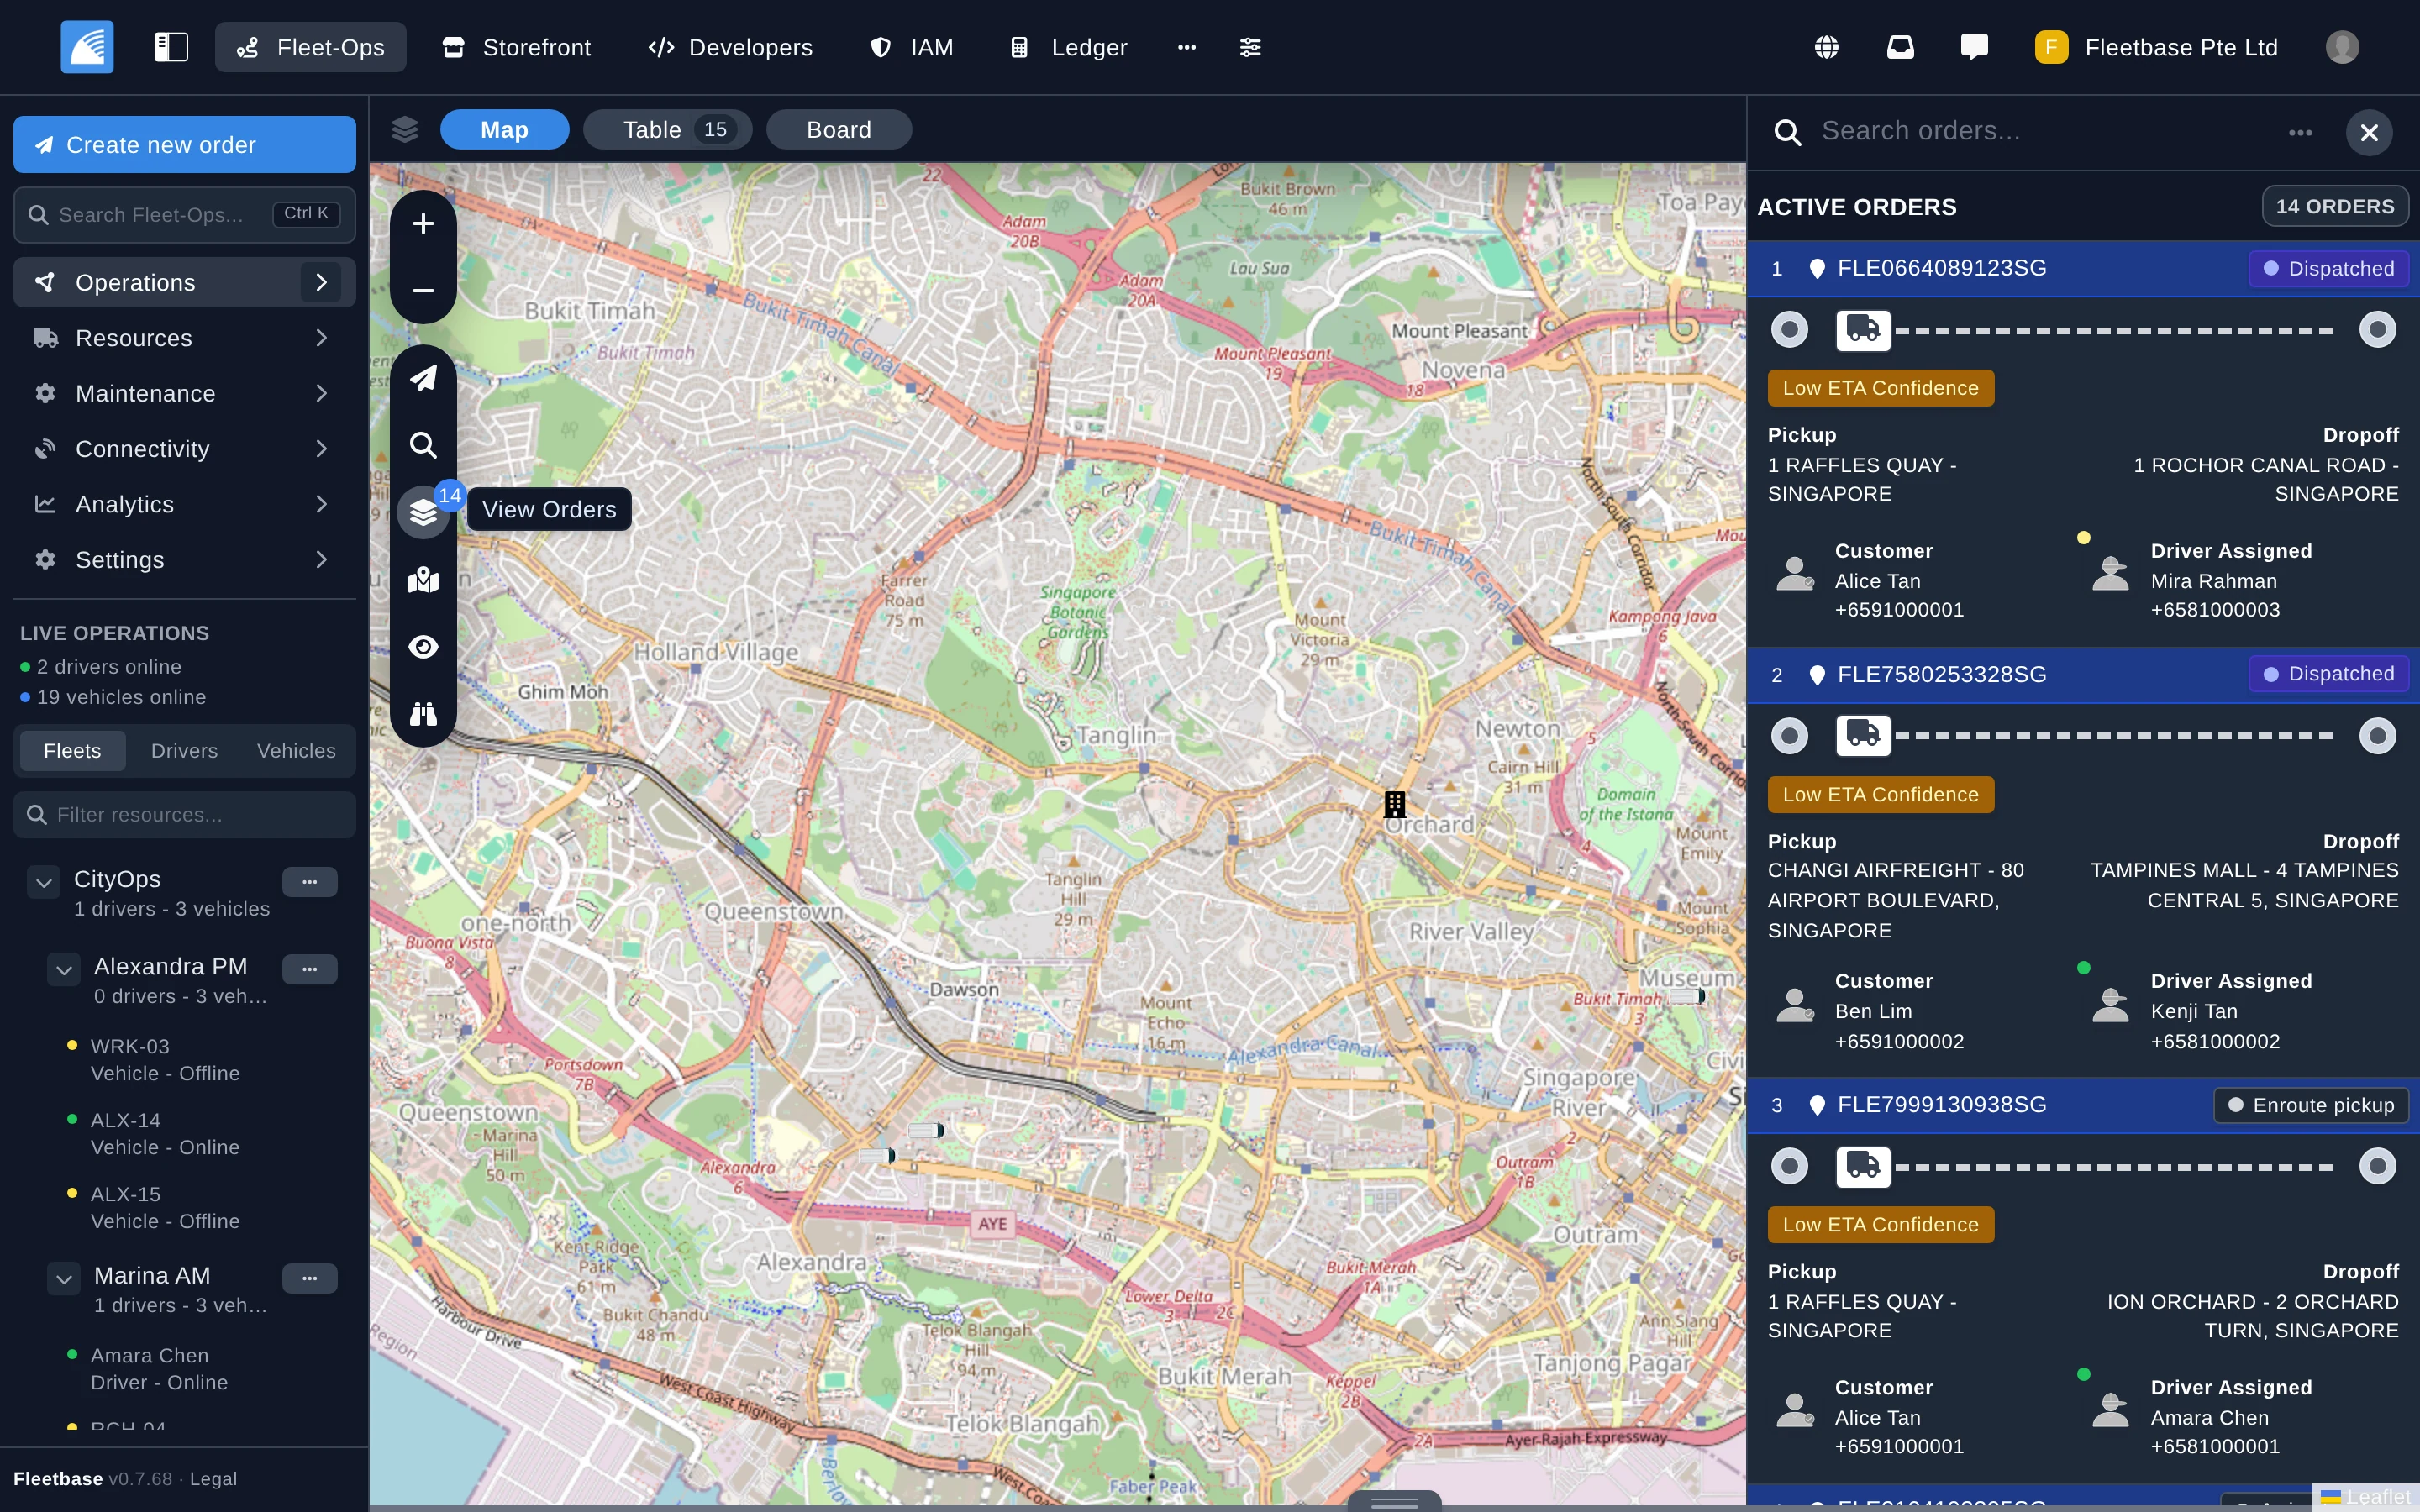The image size is (2420, 1512).
Task: Select the Drivers tab
Action: [x=184, y=750]
